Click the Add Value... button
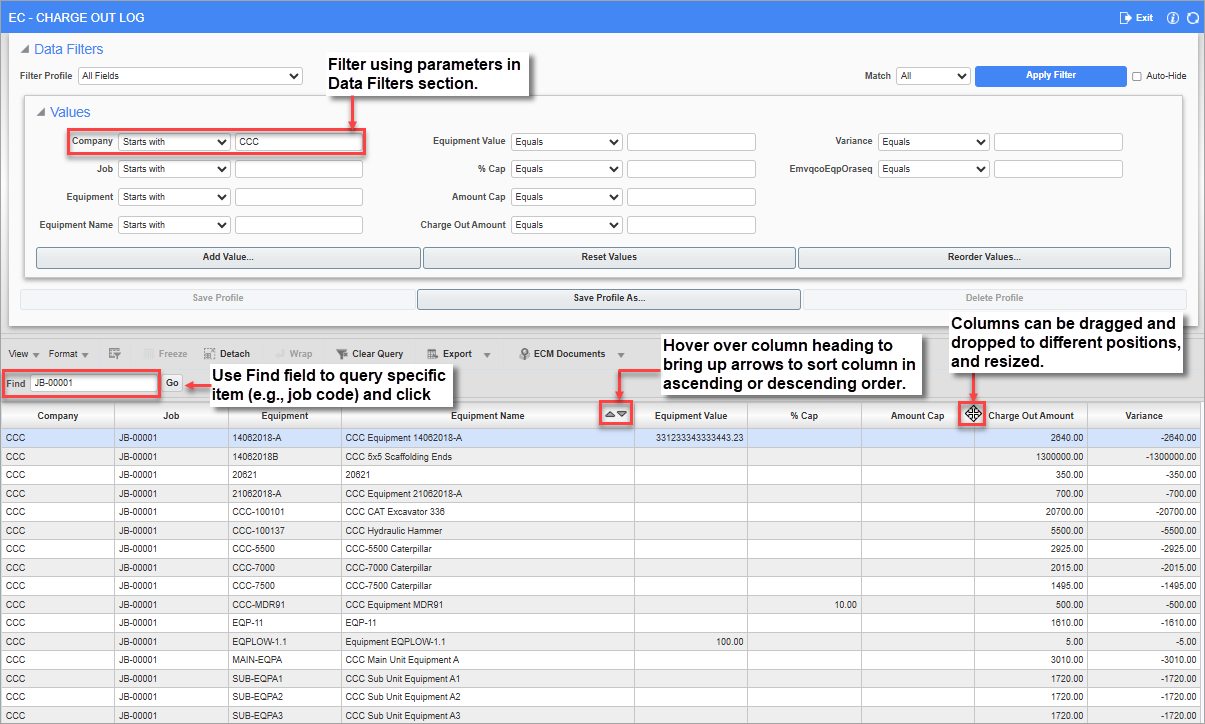Viewport: 1205px width, 724px height. (228, 257)
